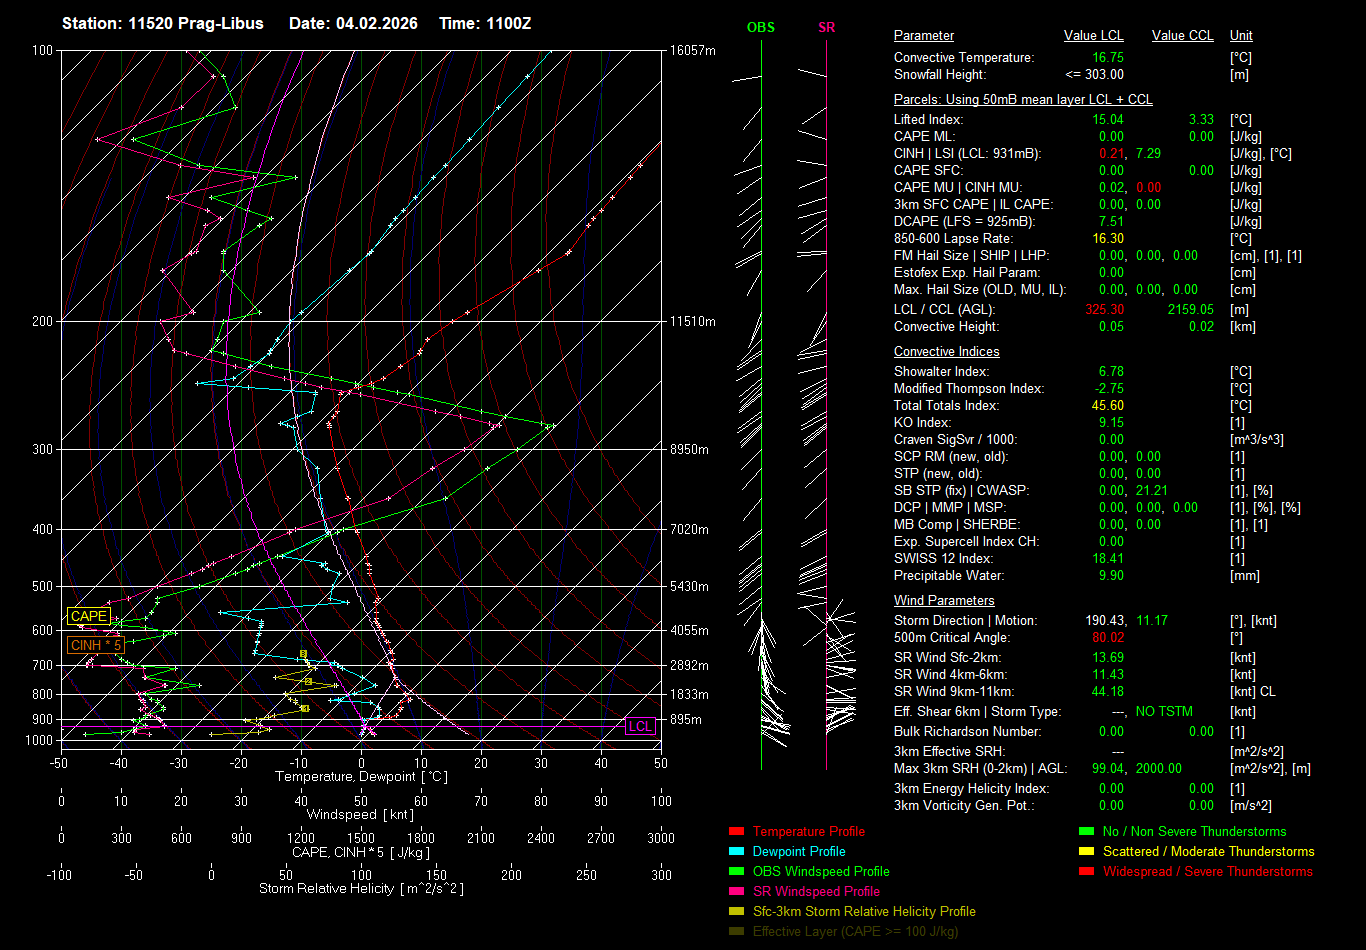Click the underlined Convective Indices heading
The height and width of the screenshot is (950, 1366).
coord(946,352)
